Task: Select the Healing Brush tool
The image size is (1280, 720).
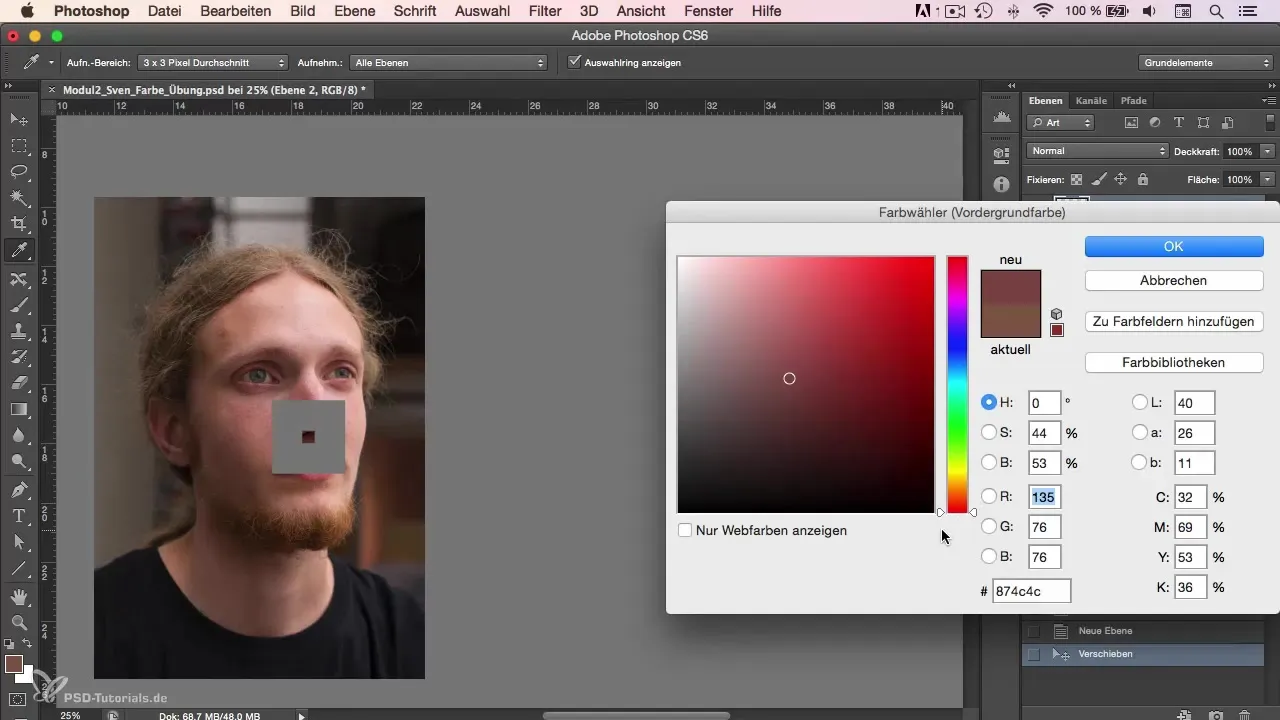Action: tap(18, 278)
